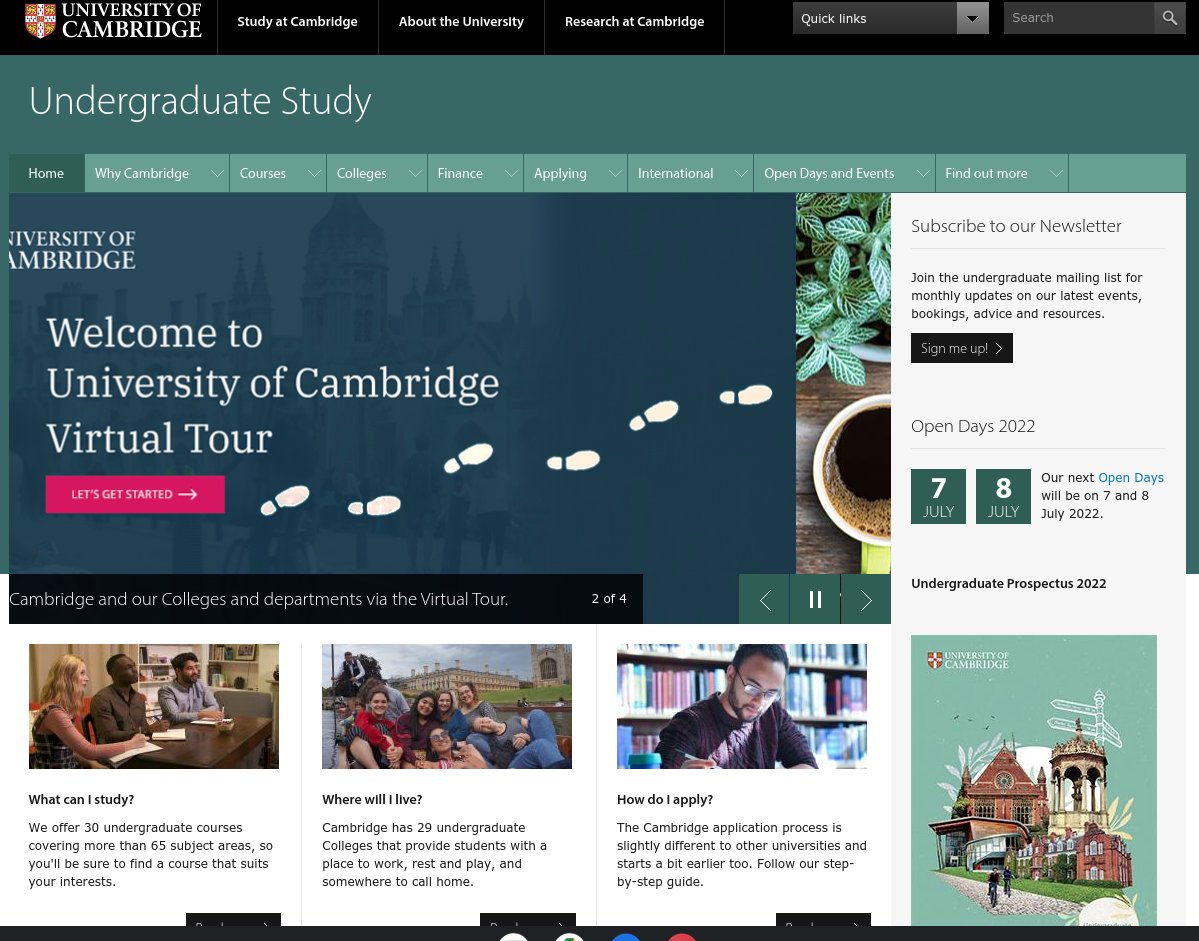The width and height of the screenshot is (1199, 941).
Task: Click the 8 July date tile
Action: pos(1003,497)
